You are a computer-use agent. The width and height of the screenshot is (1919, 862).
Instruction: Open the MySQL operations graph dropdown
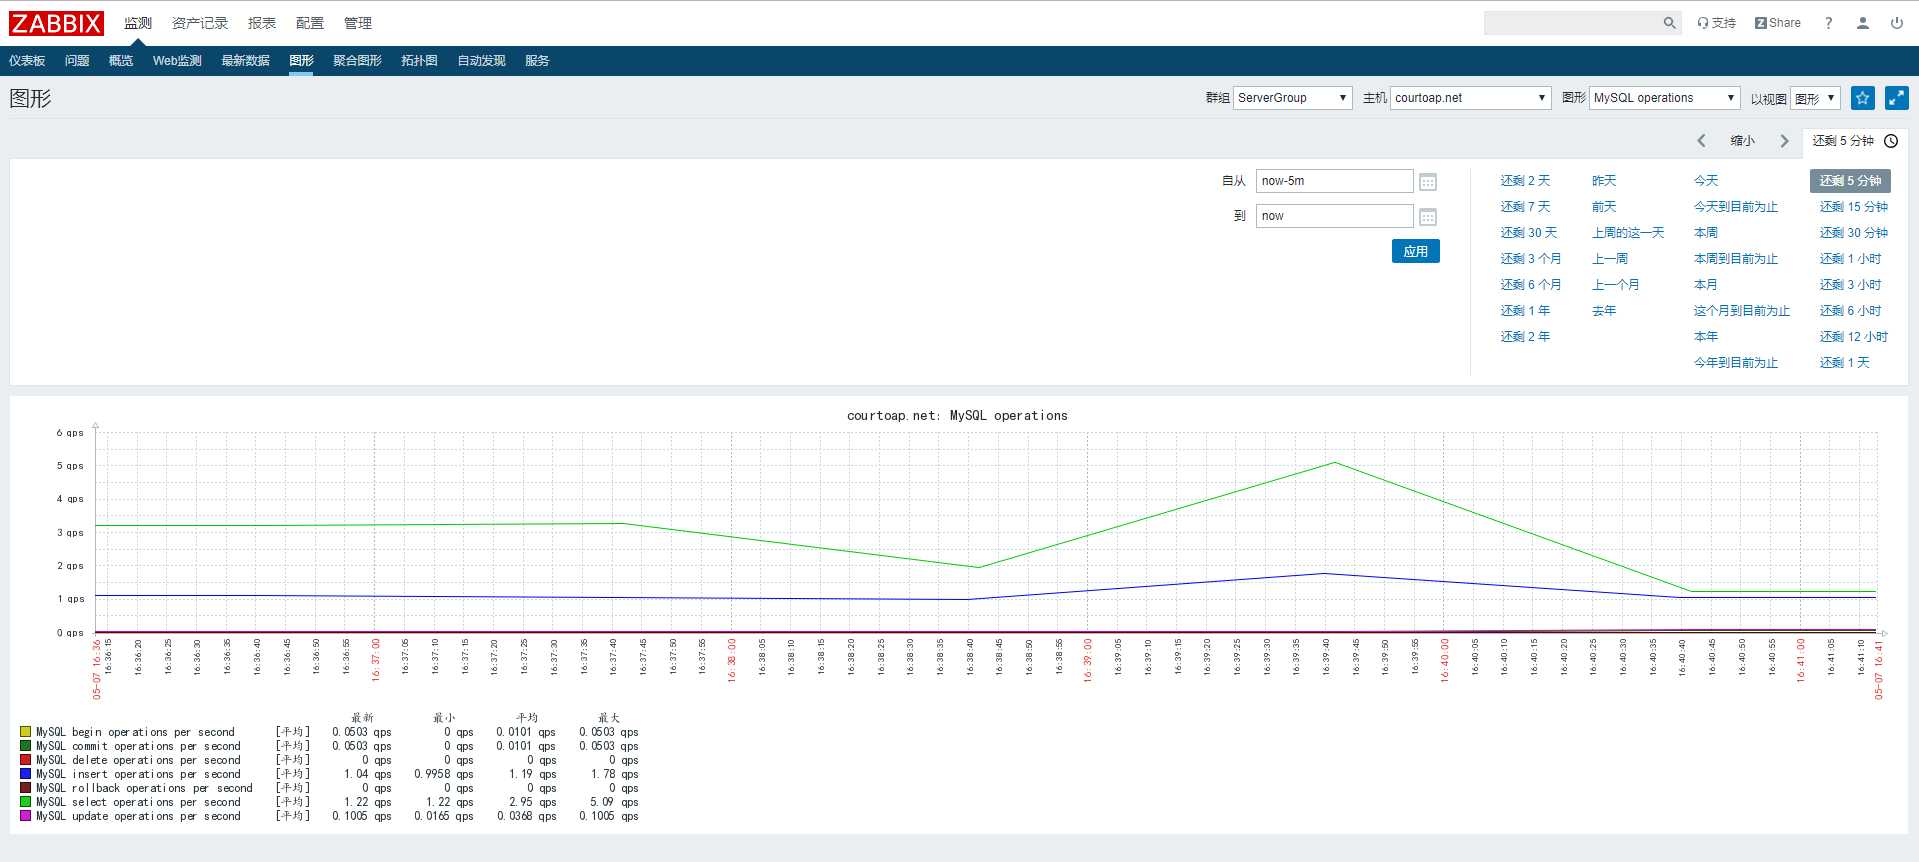pos(1664,98)
